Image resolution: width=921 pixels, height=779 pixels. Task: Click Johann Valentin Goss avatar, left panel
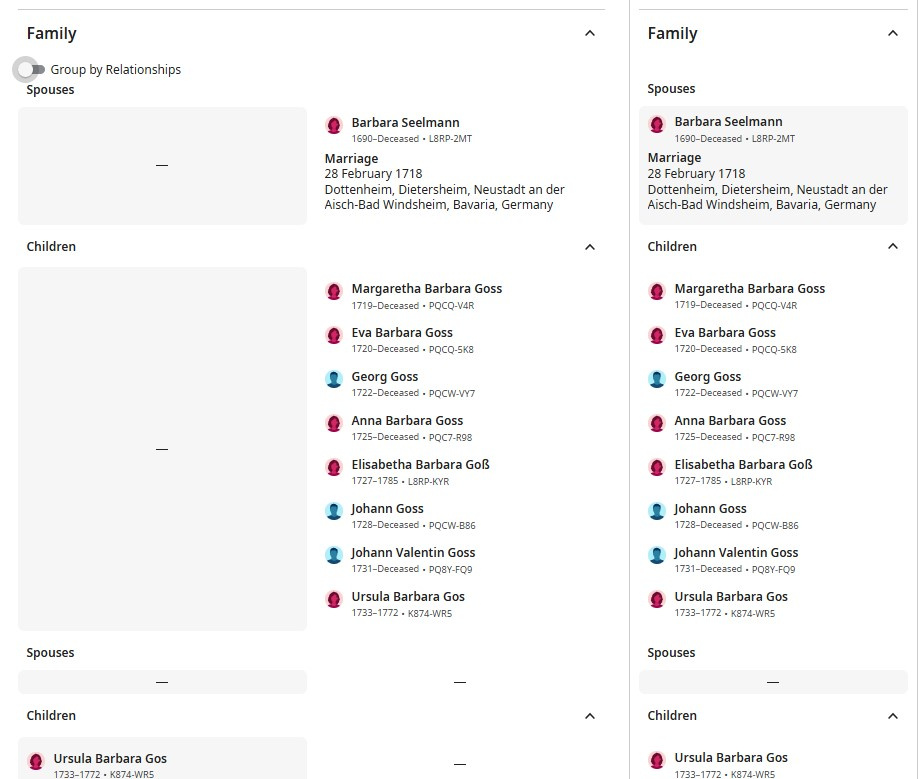[334, 555]
